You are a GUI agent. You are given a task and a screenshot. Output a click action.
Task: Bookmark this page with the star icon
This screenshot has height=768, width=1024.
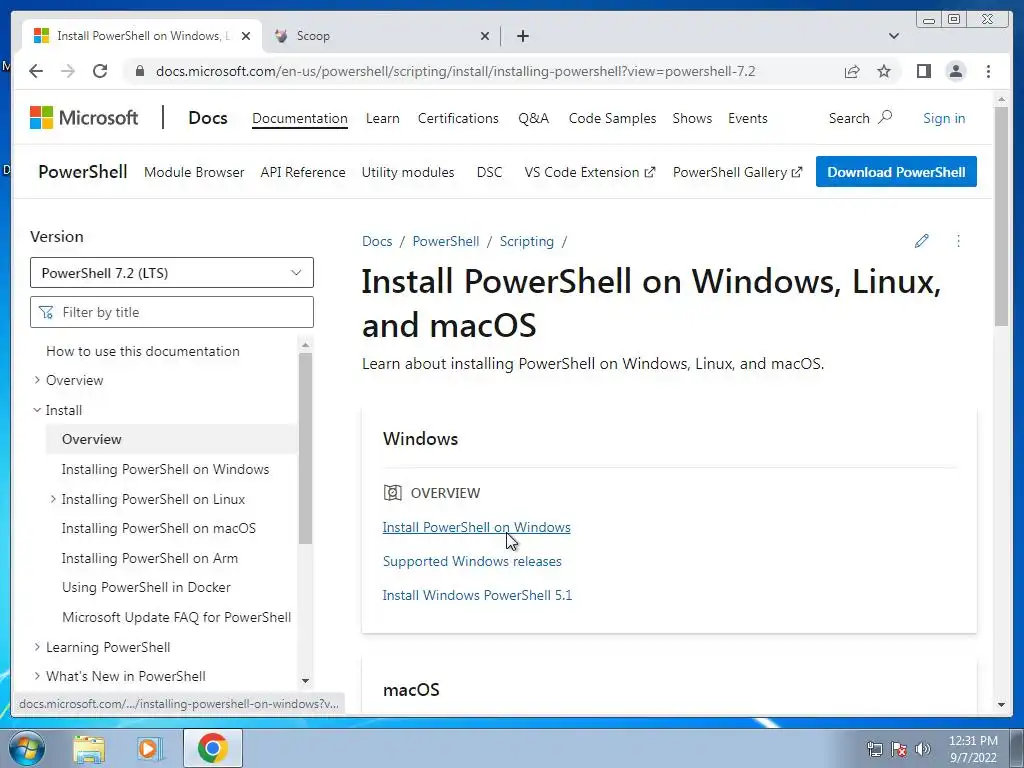884,71
